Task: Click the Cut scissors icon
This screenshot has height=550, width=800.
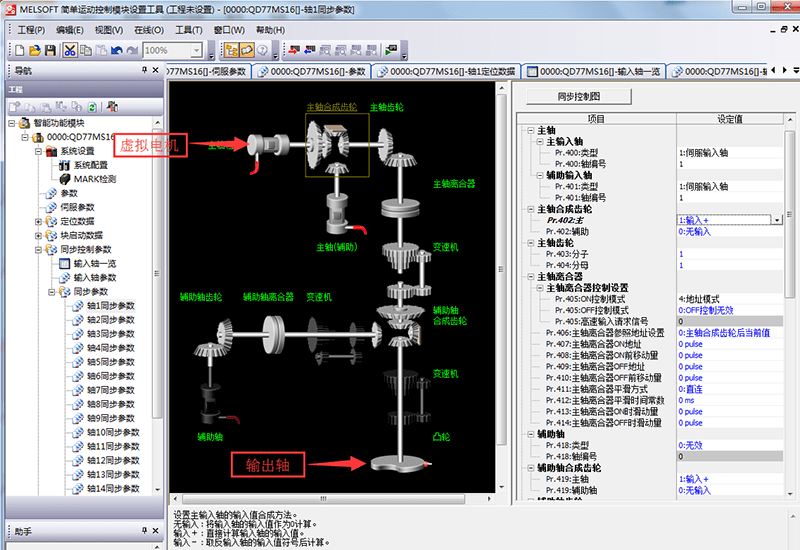Action: 71,50
